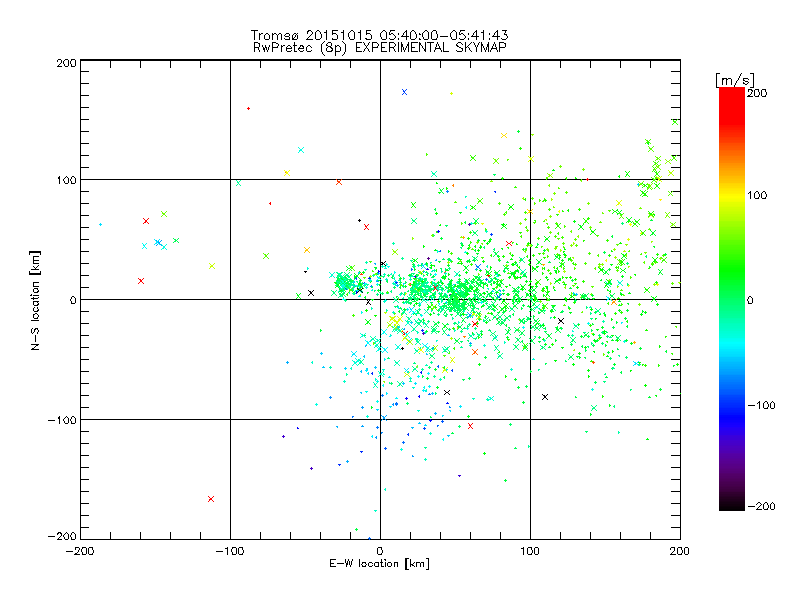Click the "[m/s]" colorbar unit label
The image size is (800, 600).
[x=735, y=80]
